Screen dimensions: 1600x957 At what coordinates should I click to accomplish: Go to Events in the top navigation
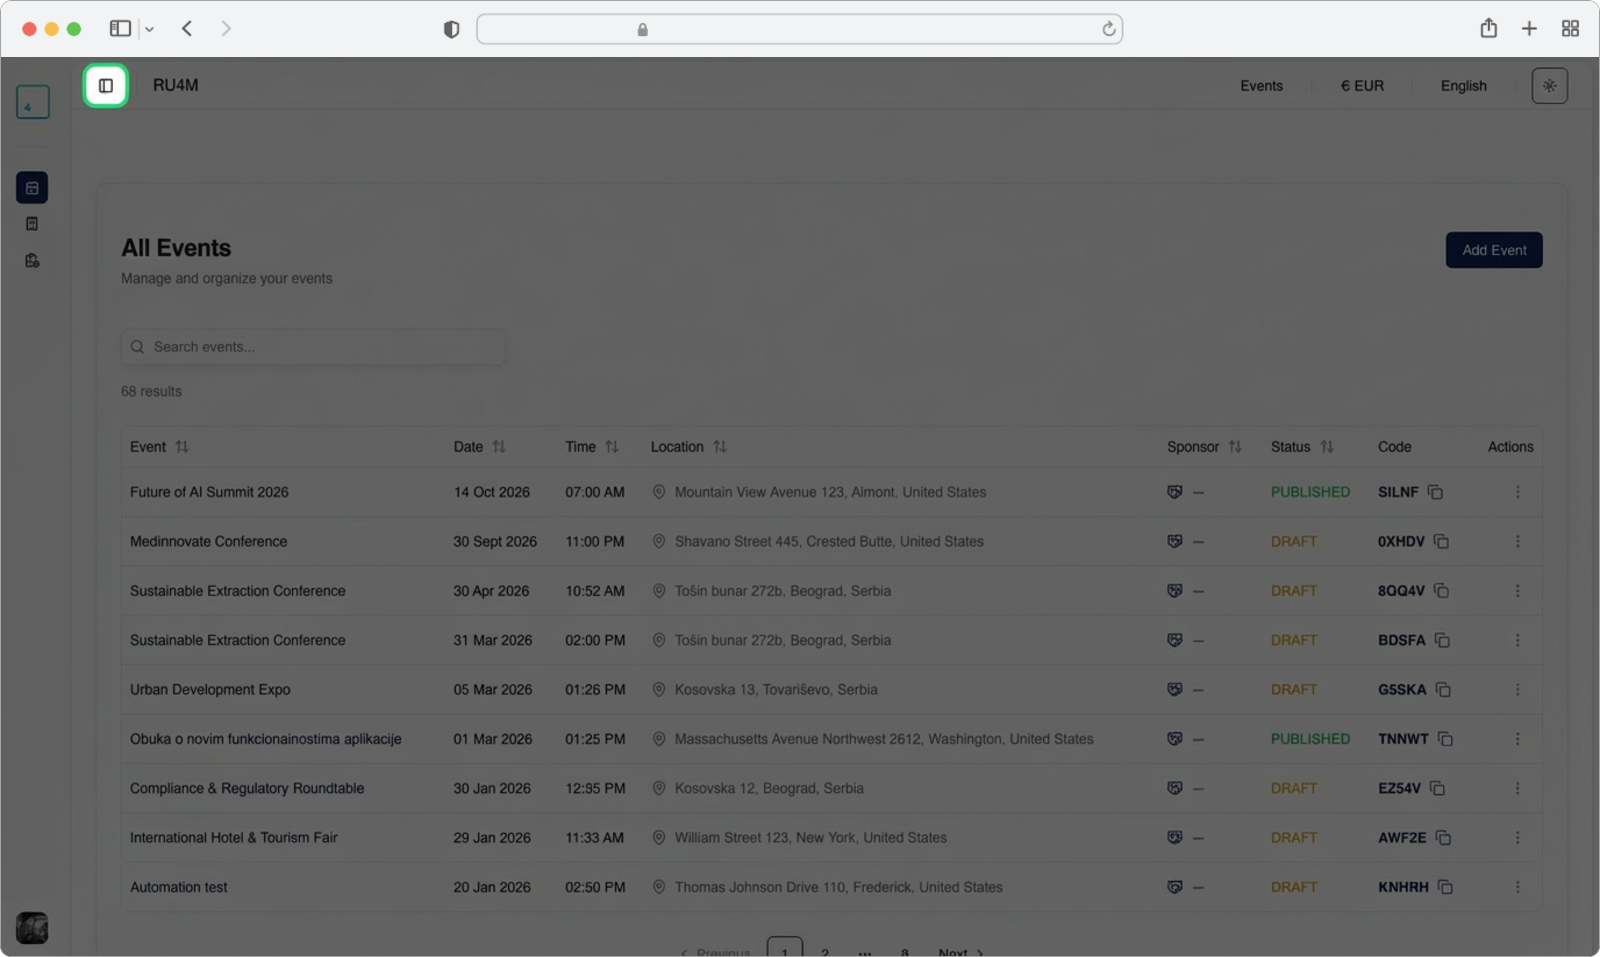[1261, 86]
